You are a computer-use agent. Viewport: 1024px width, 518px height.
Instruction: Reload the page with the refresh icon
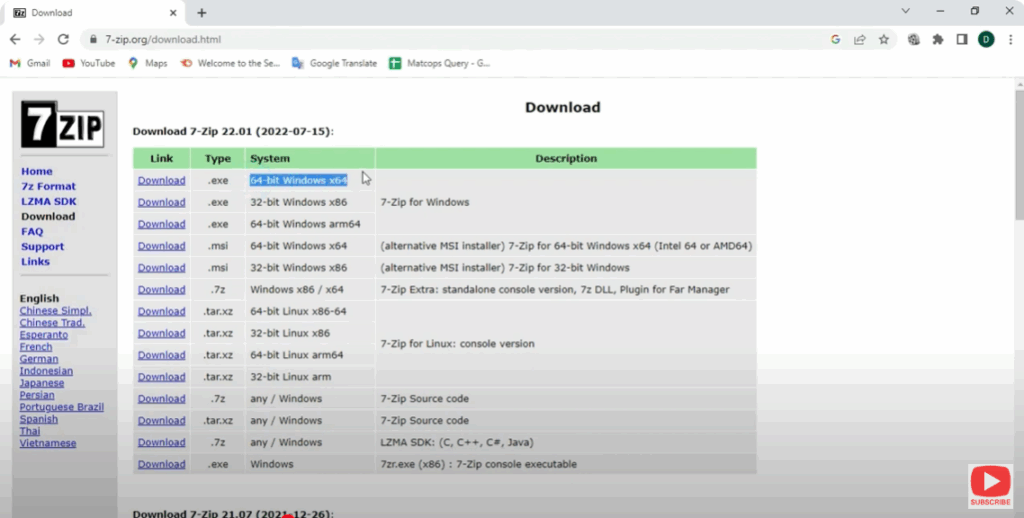(x=63, y=39)
